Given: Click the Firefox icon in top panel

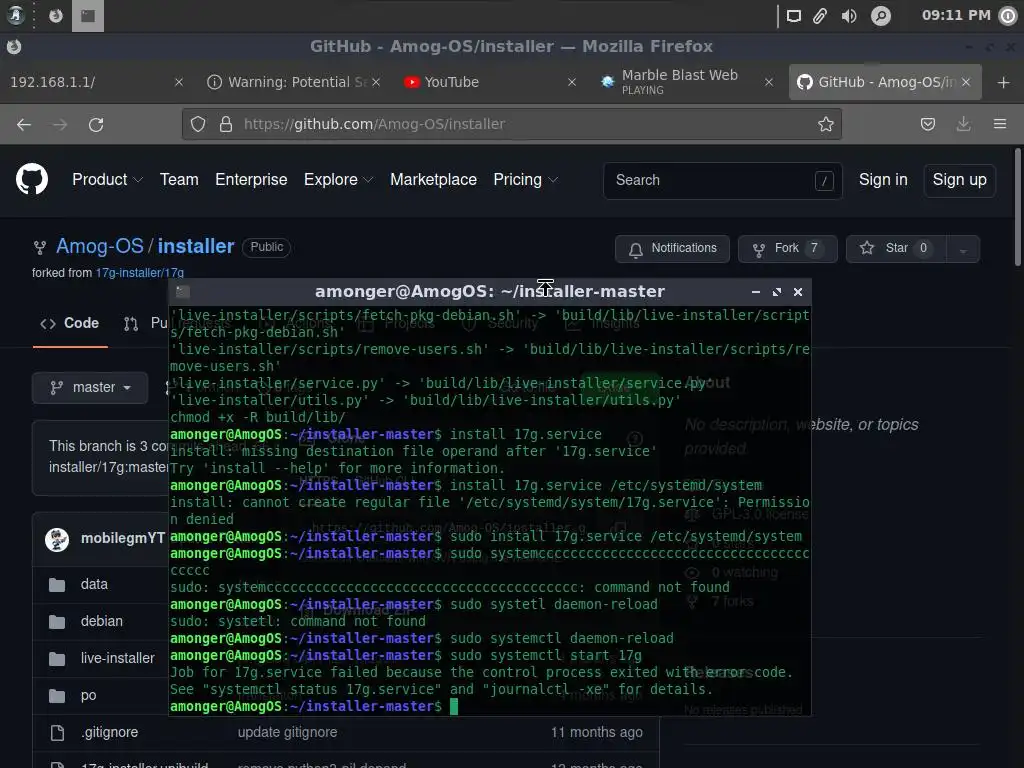Looking at the screenshot, I should (56, 16).
